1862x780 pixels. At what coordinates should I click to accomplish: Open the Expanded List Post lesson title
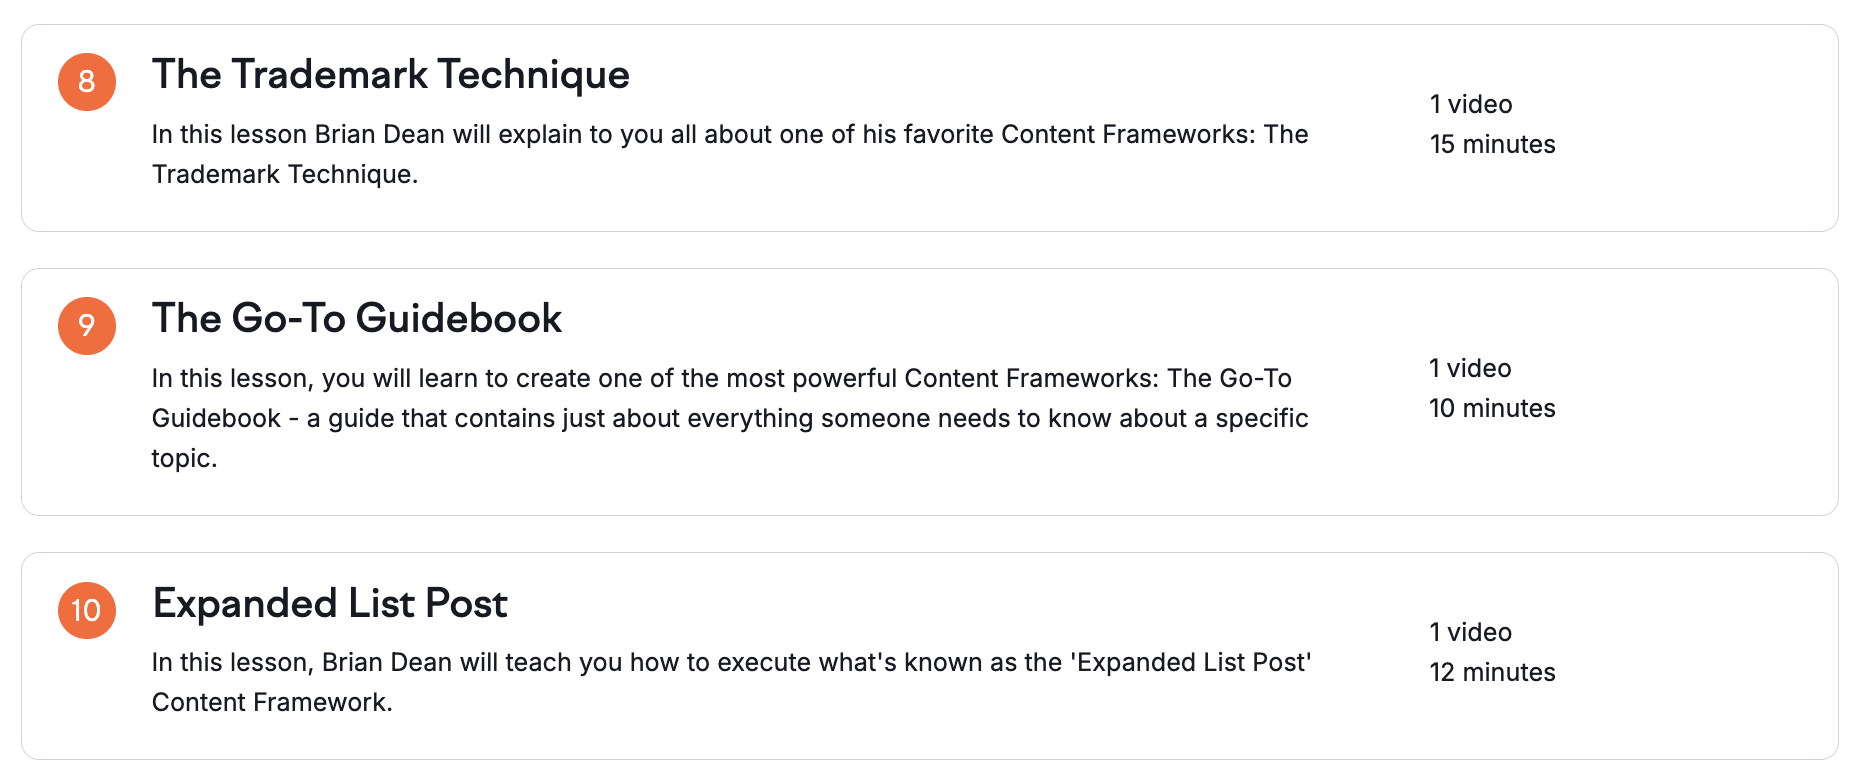coord(330,604)
